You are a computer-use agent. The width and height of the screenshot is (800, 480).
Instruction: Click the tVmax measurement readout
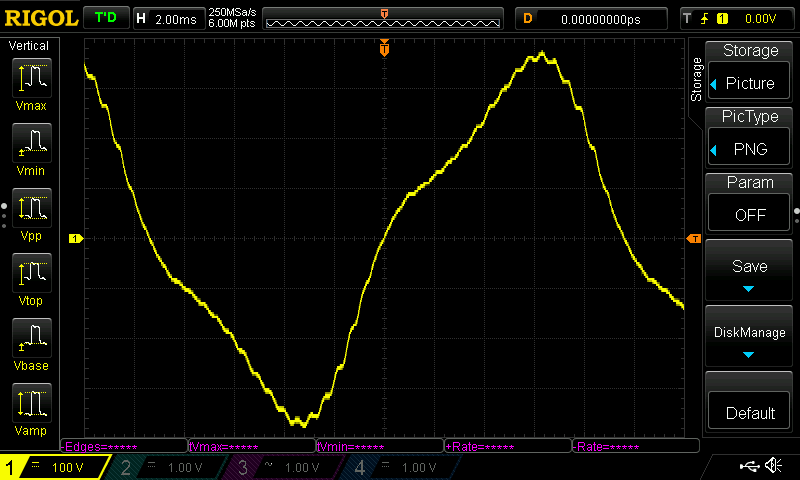click(x=252, y=446)
